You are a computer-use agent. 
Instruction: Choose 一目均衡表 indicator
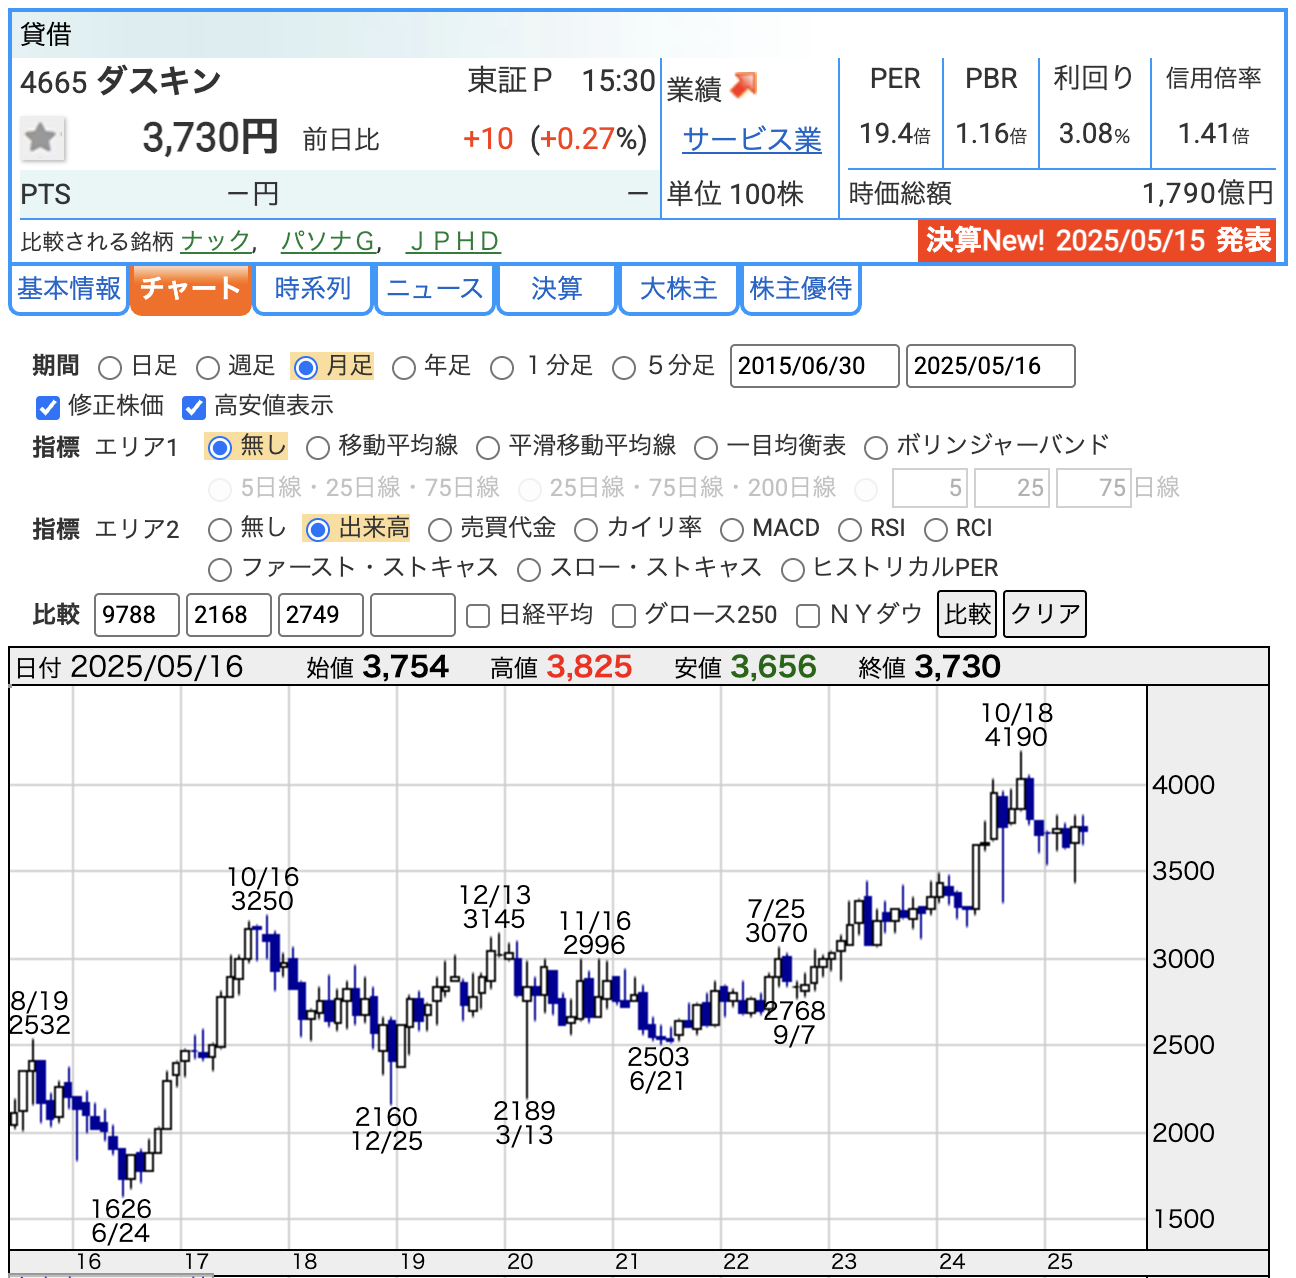coord(706,447)
